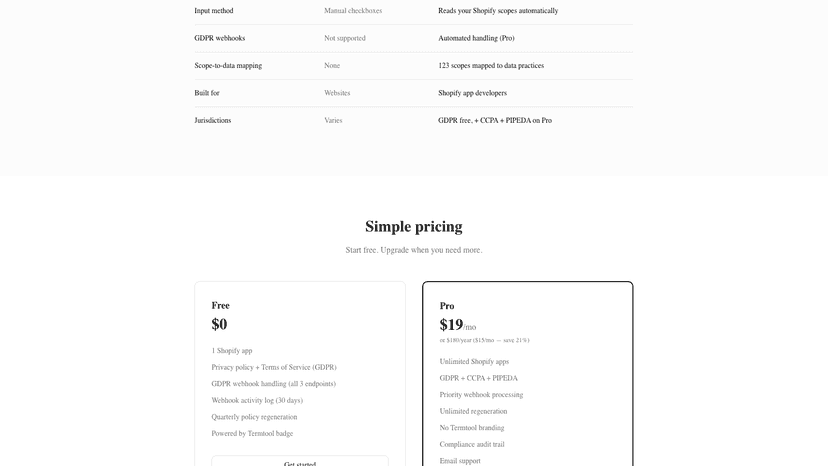Click the Jurisdictions row label
Image resolution: width=828 pixels, height=466 pixels.
(213, 120)
